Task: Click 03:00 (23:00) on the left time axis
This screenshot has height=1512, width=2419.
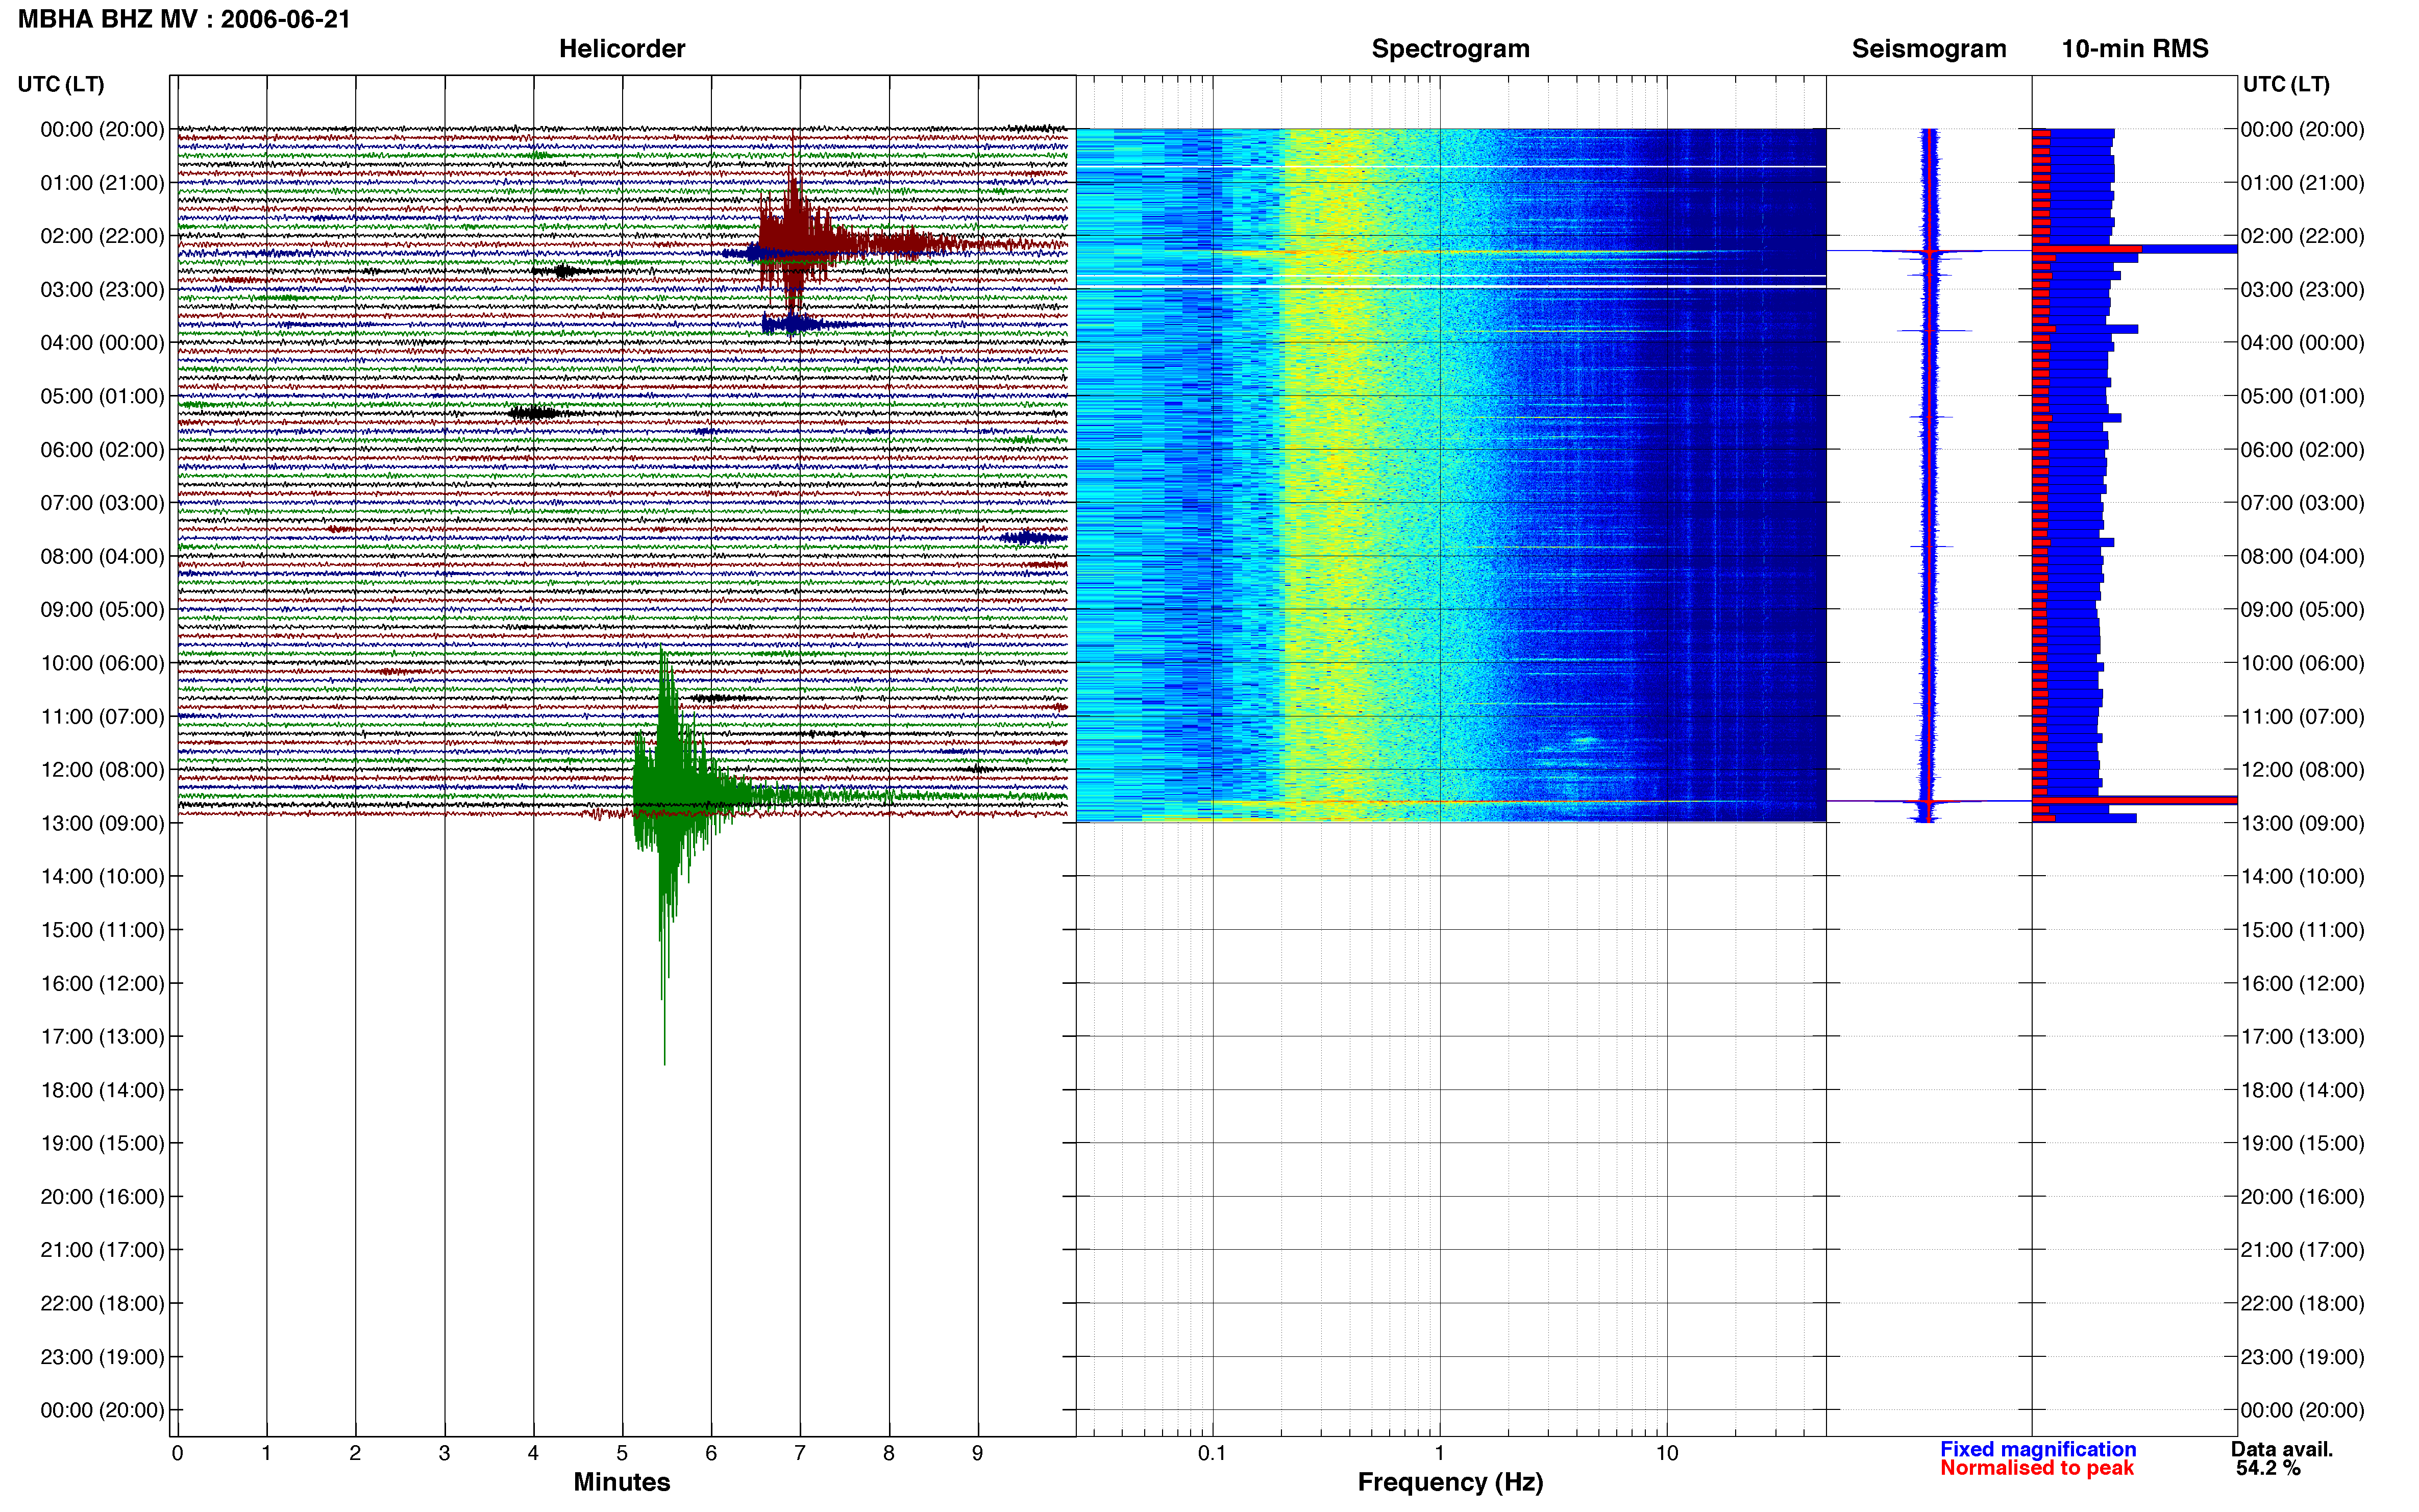Action: 102,290
